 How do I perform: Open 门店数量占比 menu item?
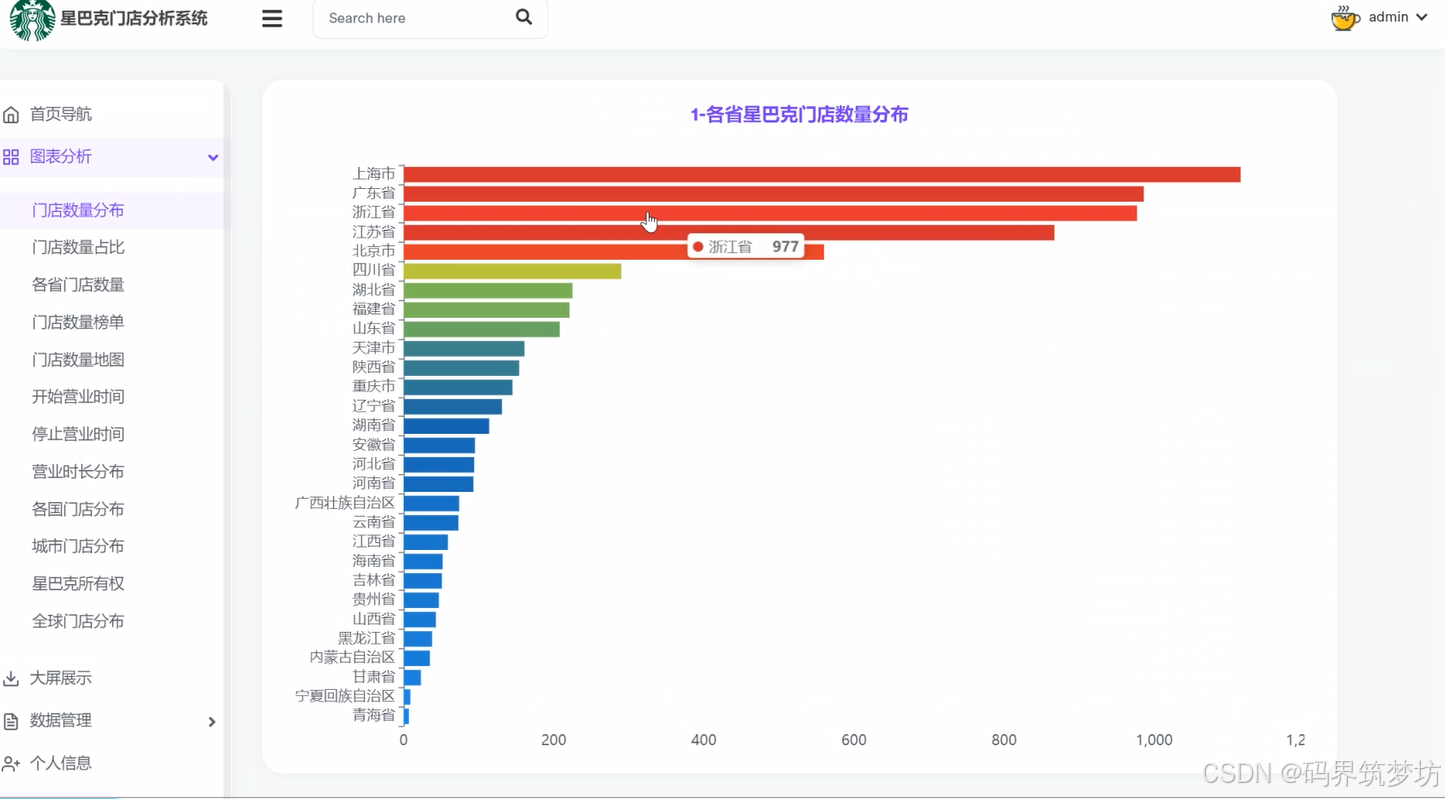pos(78,247)
